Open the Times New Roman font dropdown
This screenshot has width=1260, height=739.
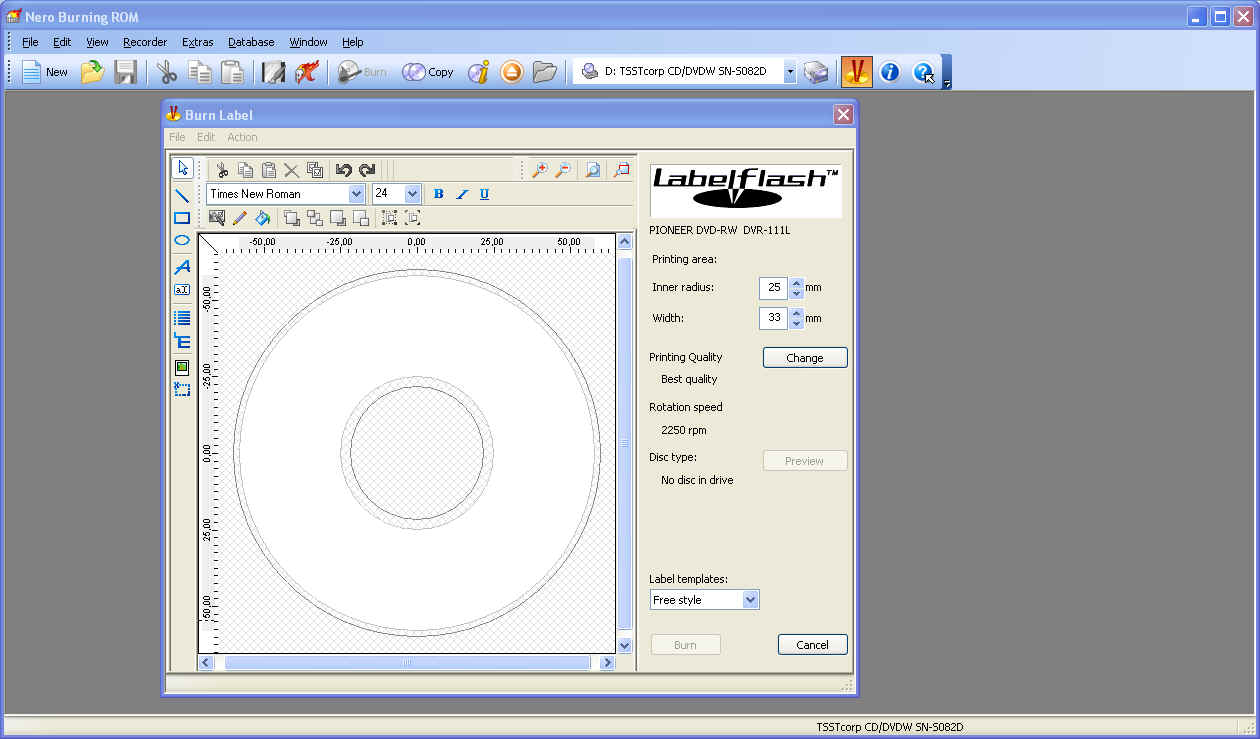(x=356, y=194)
